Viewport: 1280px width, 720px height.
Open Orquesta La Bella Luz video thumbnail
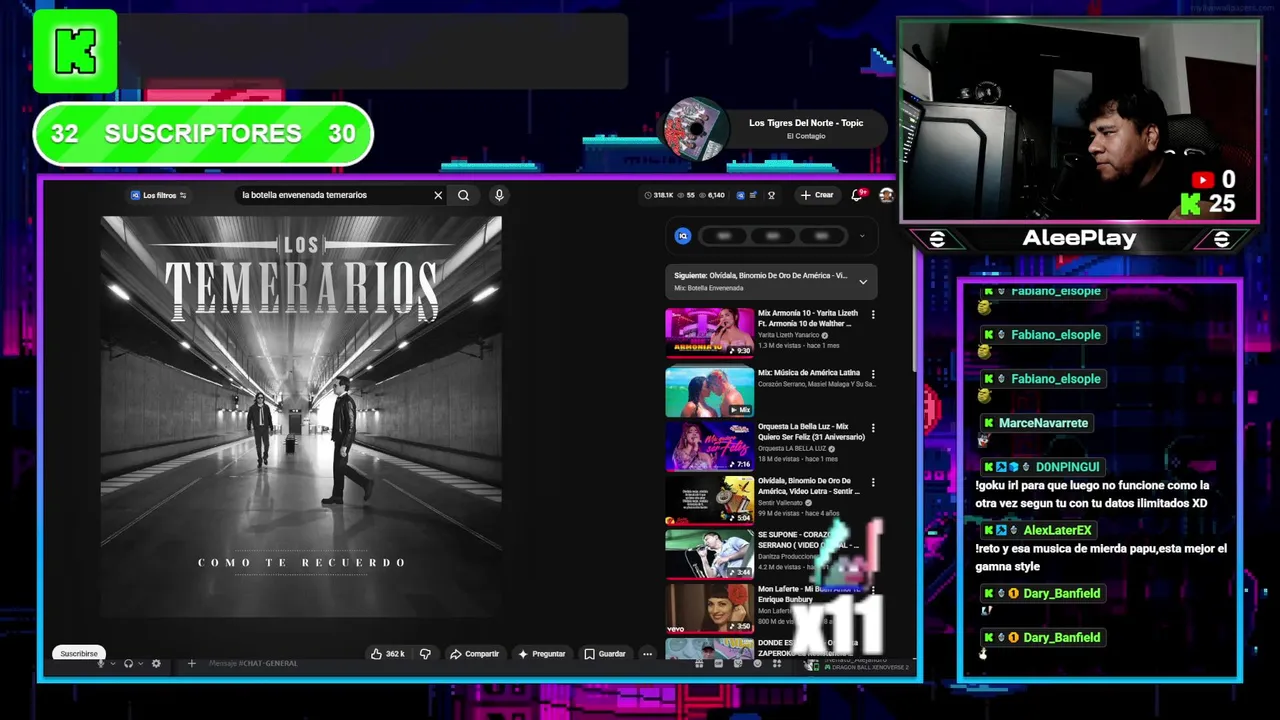(709, 445)
